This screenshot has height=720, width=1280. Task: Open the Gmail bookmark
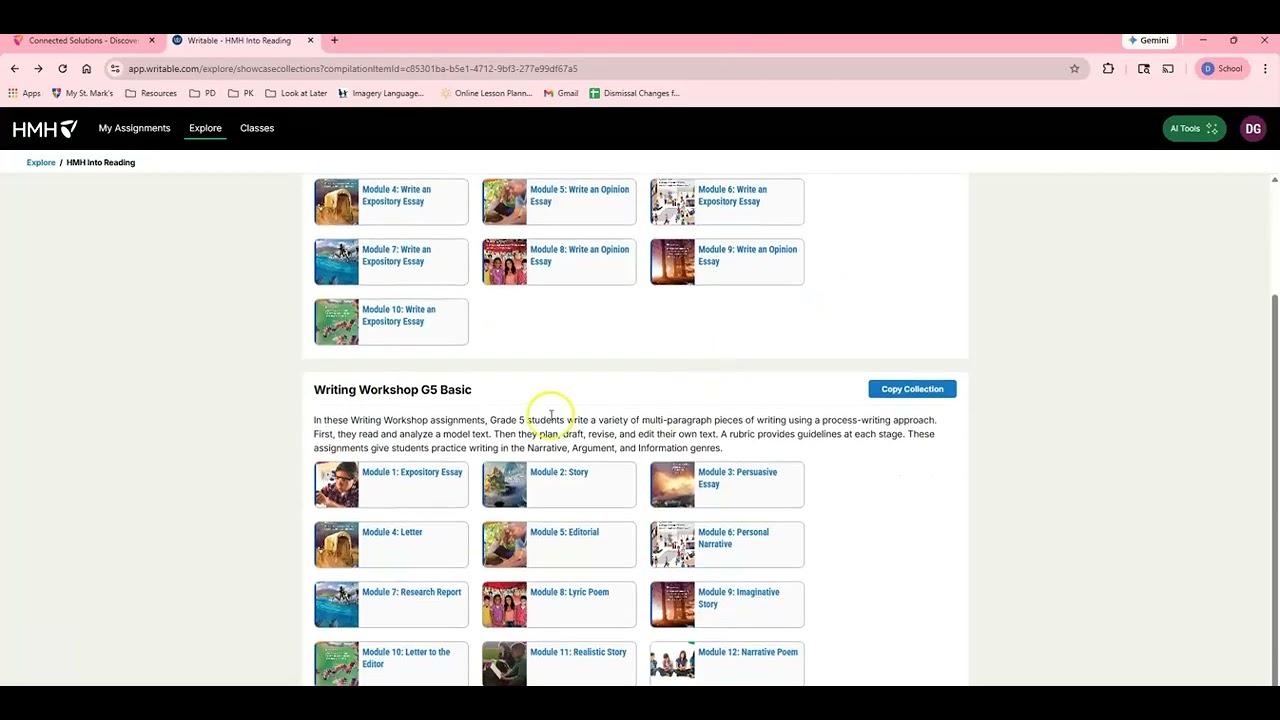point(561,93)
